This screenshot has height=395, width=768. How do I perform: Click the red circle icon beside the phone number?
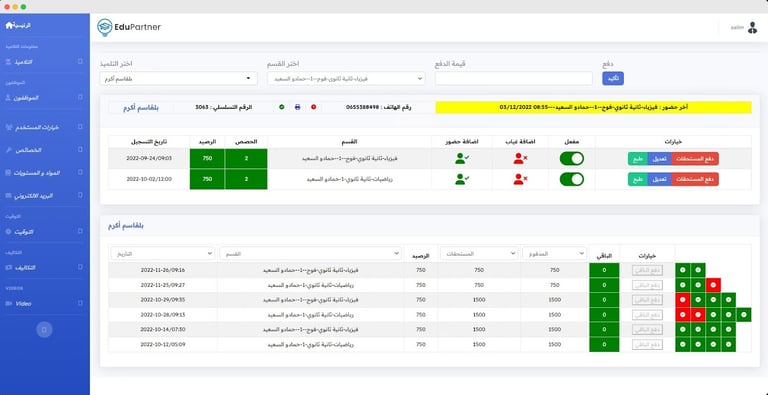tap(313, 107)
